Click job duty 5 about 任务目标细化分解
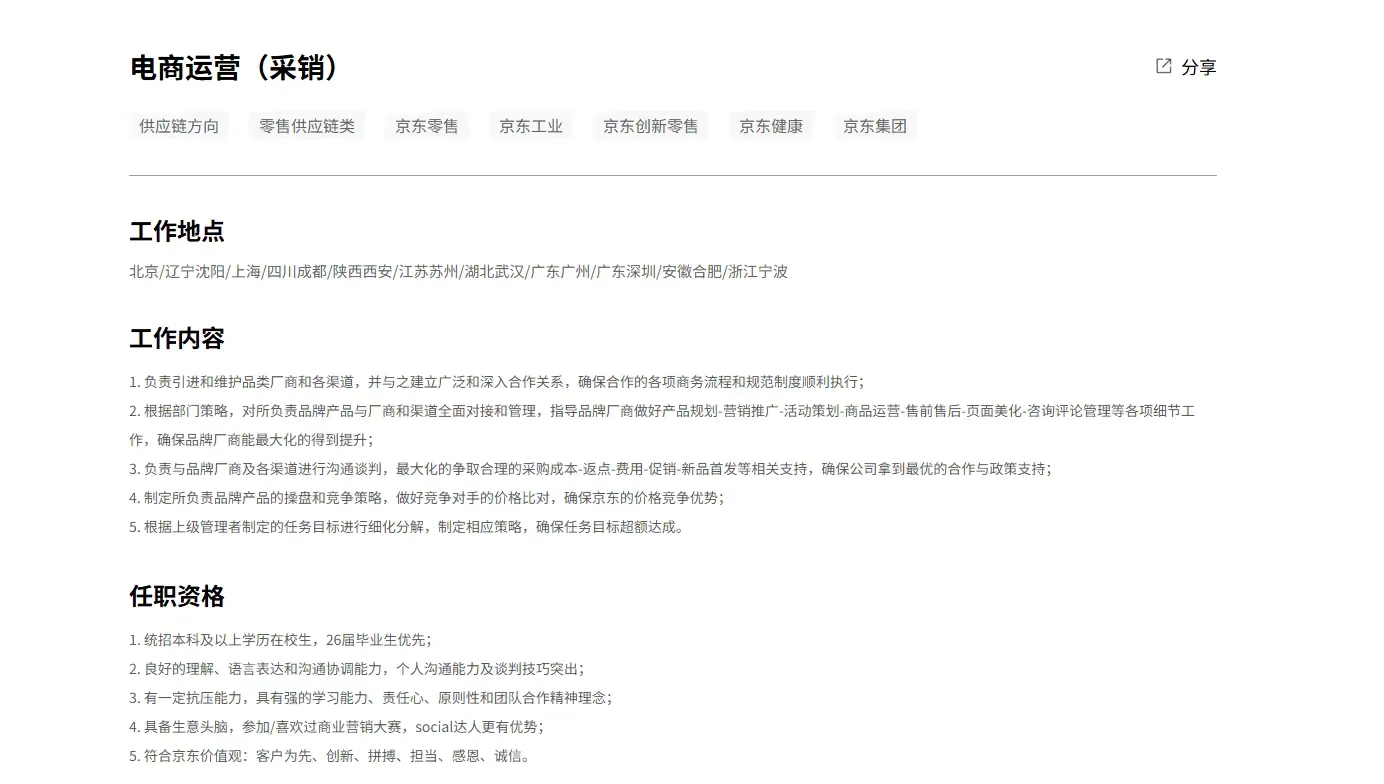1384x784 pixels. [407, 527]
